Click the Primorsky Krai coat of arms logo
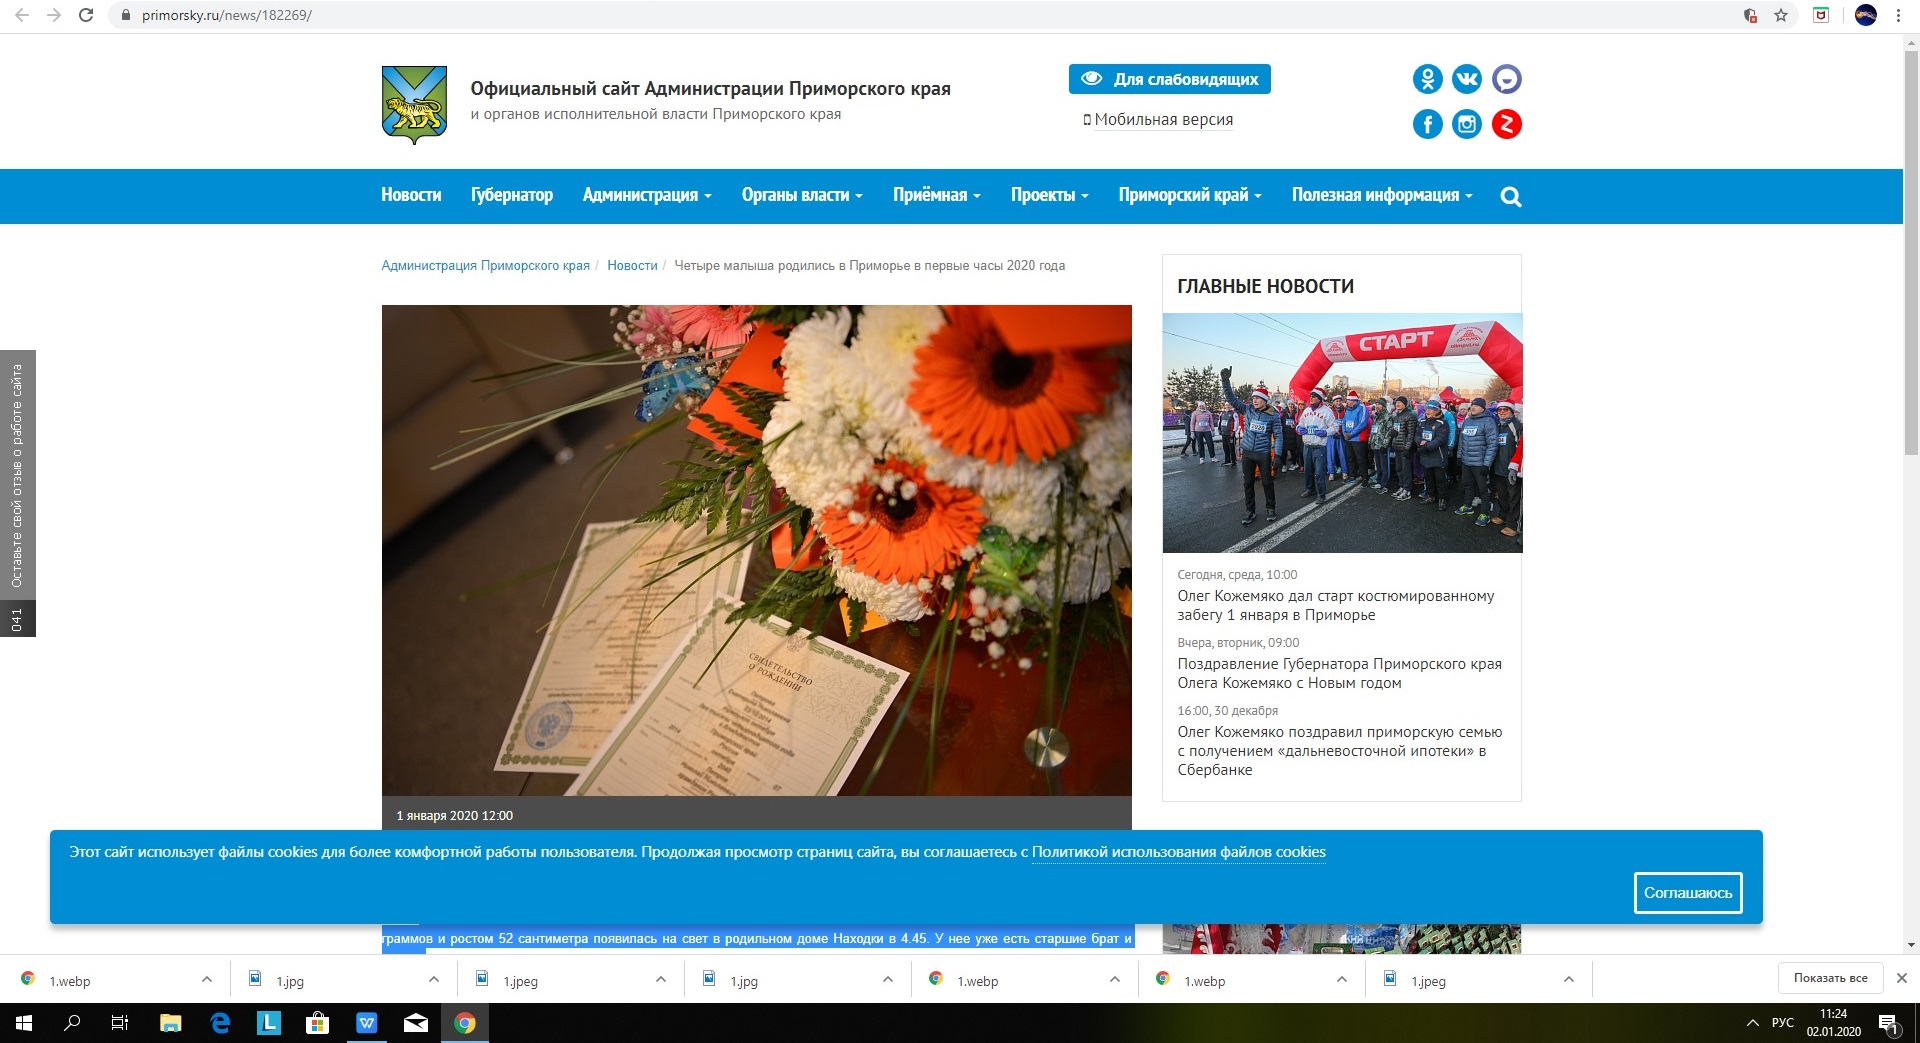Image resolution: width=1920 pixels, height=1043 pixels. click(x=414, y=105)
